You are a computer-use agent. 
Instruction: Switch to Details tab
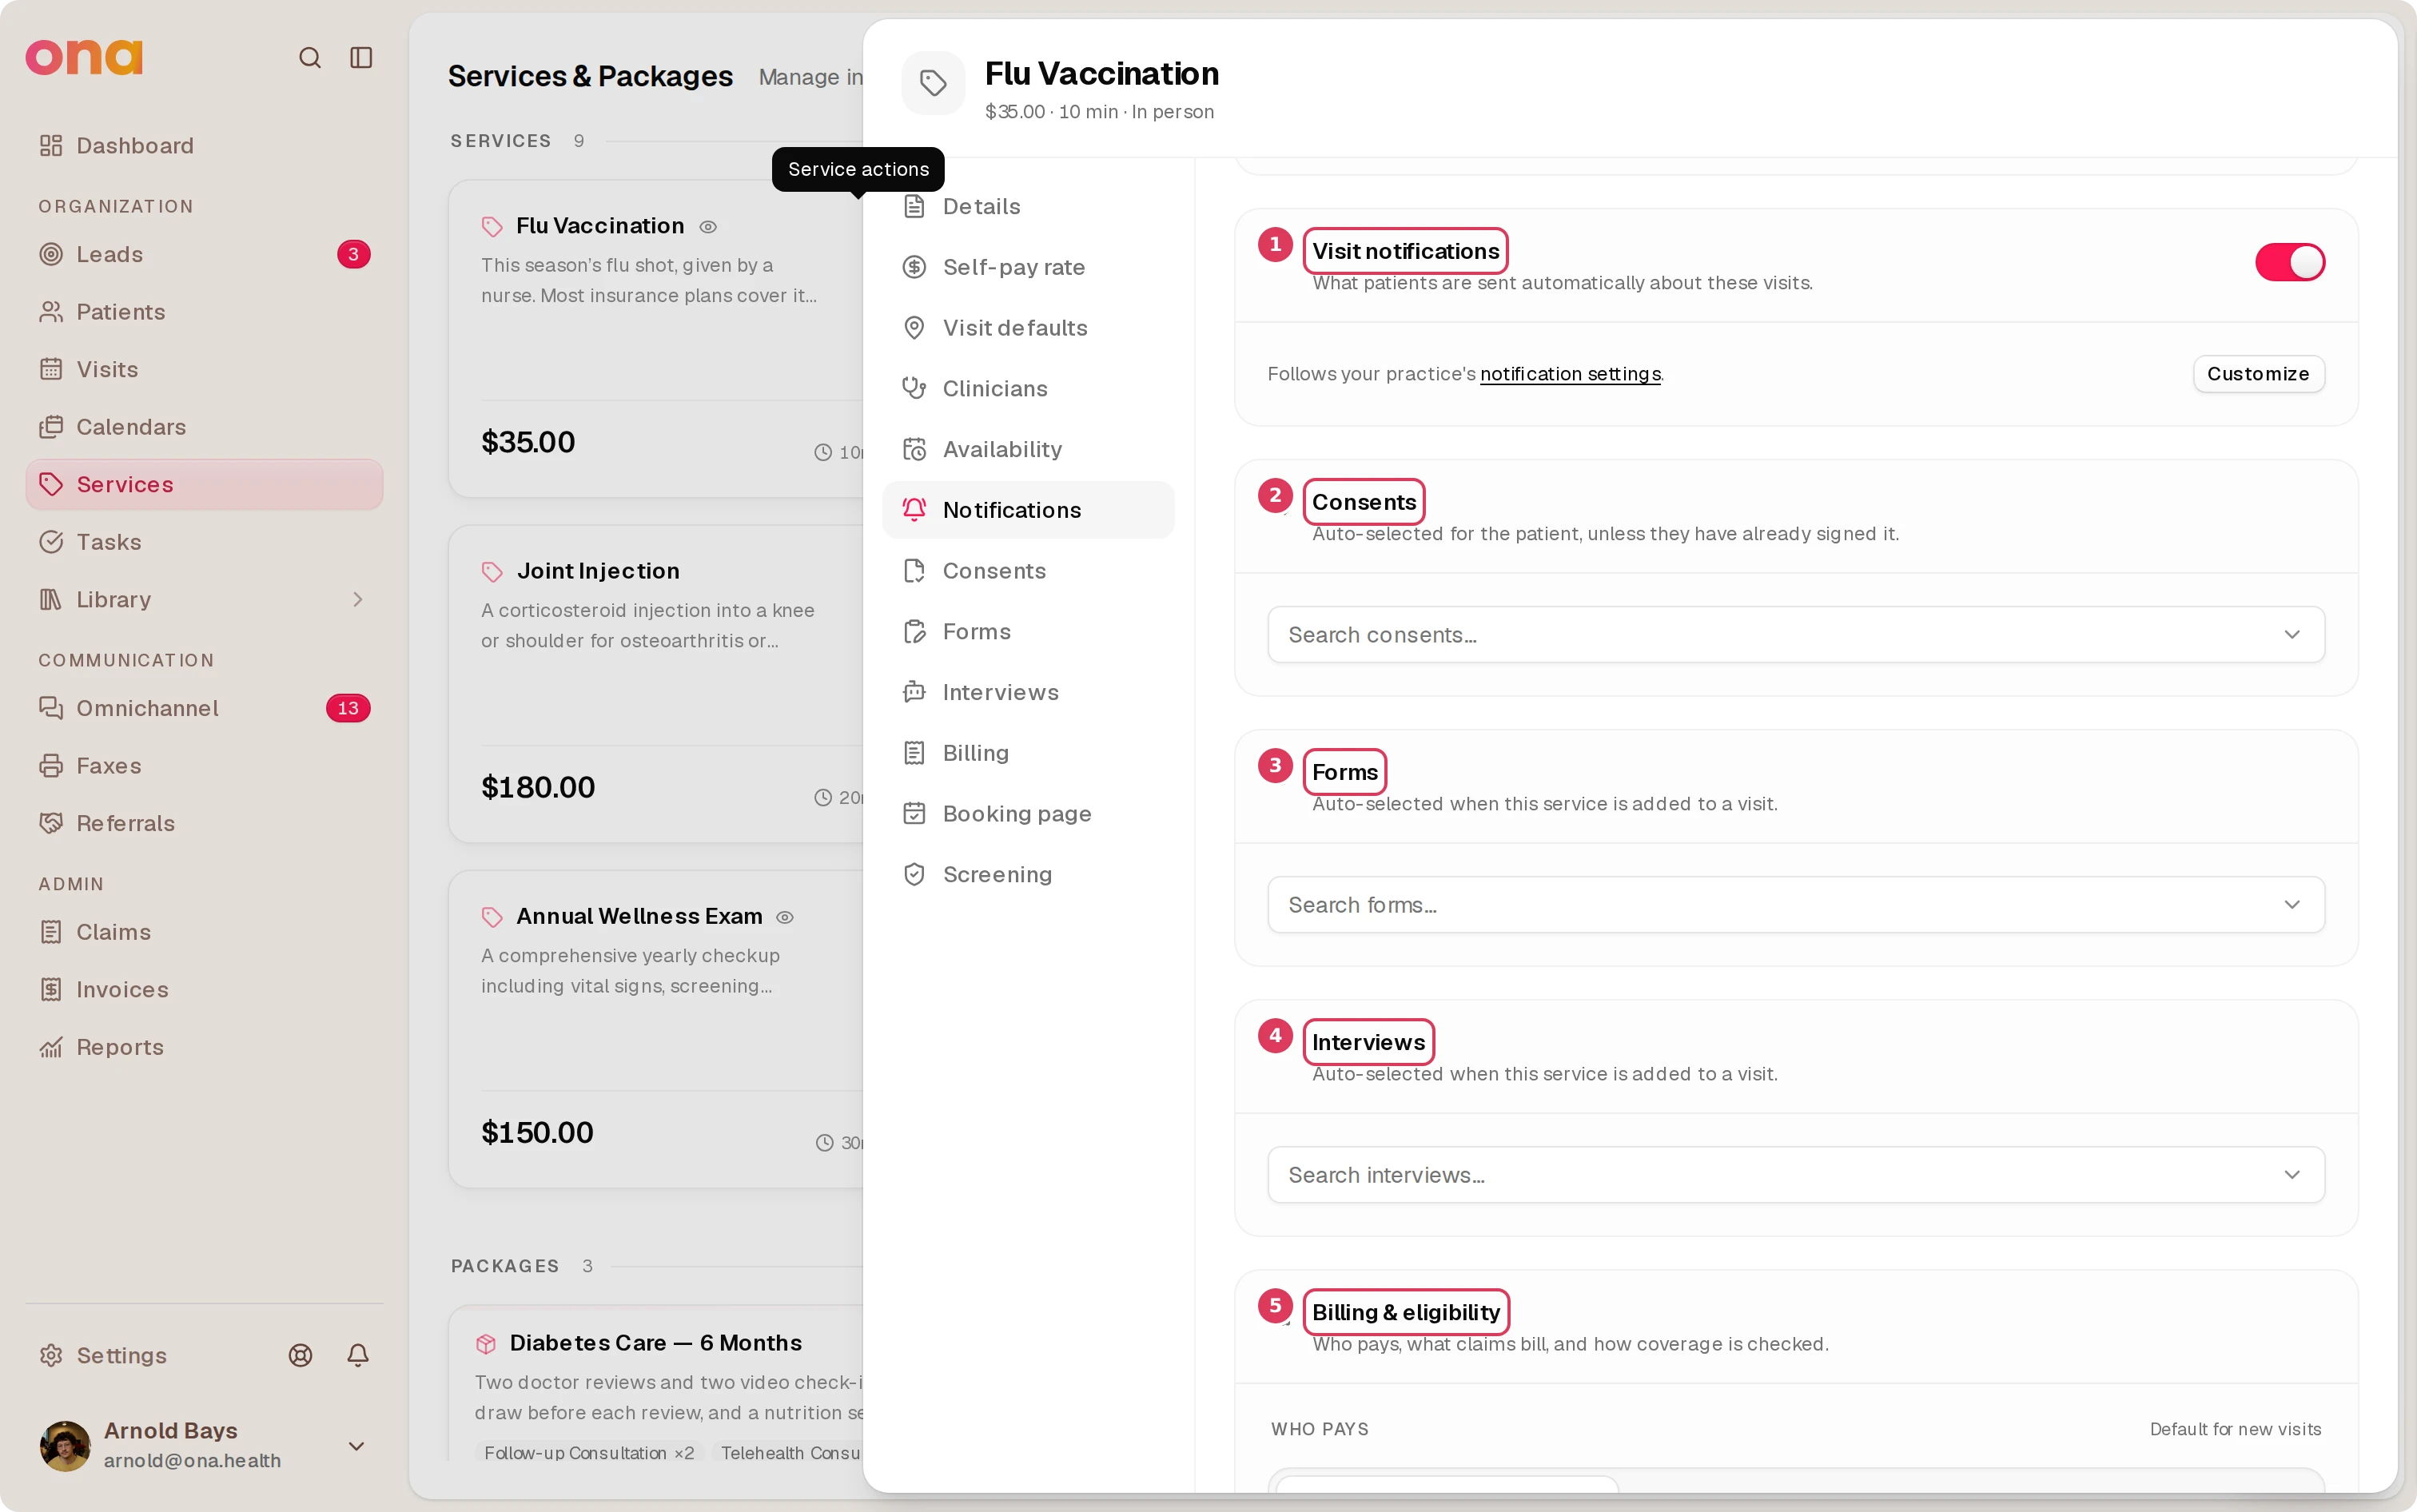(1028, 206)
